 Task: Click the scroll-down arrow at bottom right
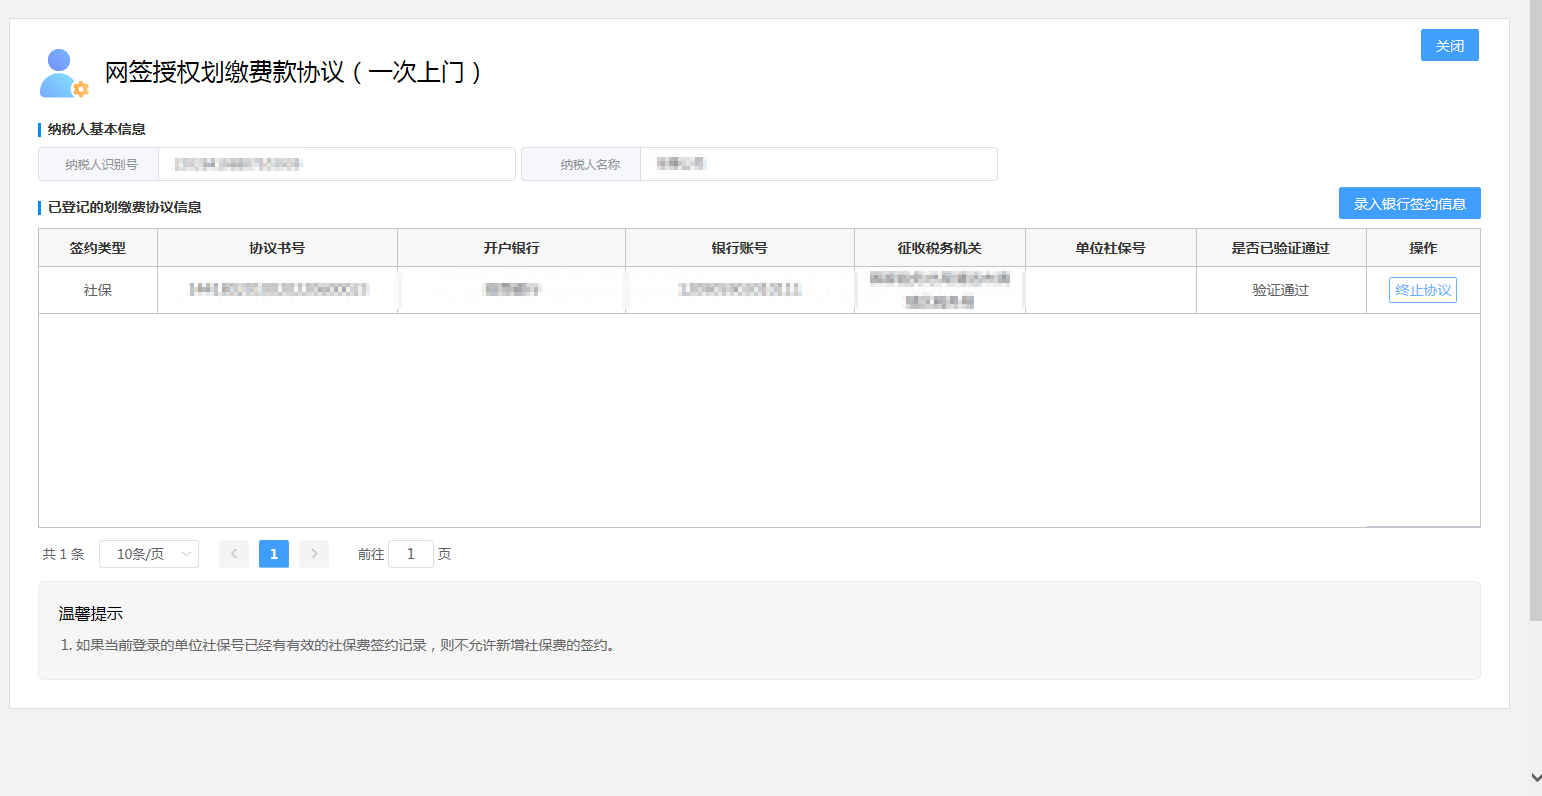click(1535, 777)
